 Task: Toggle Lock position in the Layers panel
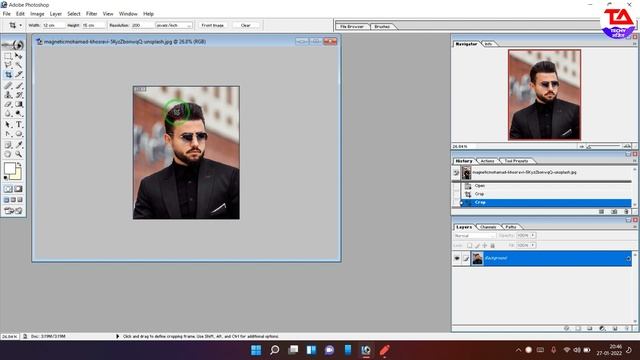484,245
